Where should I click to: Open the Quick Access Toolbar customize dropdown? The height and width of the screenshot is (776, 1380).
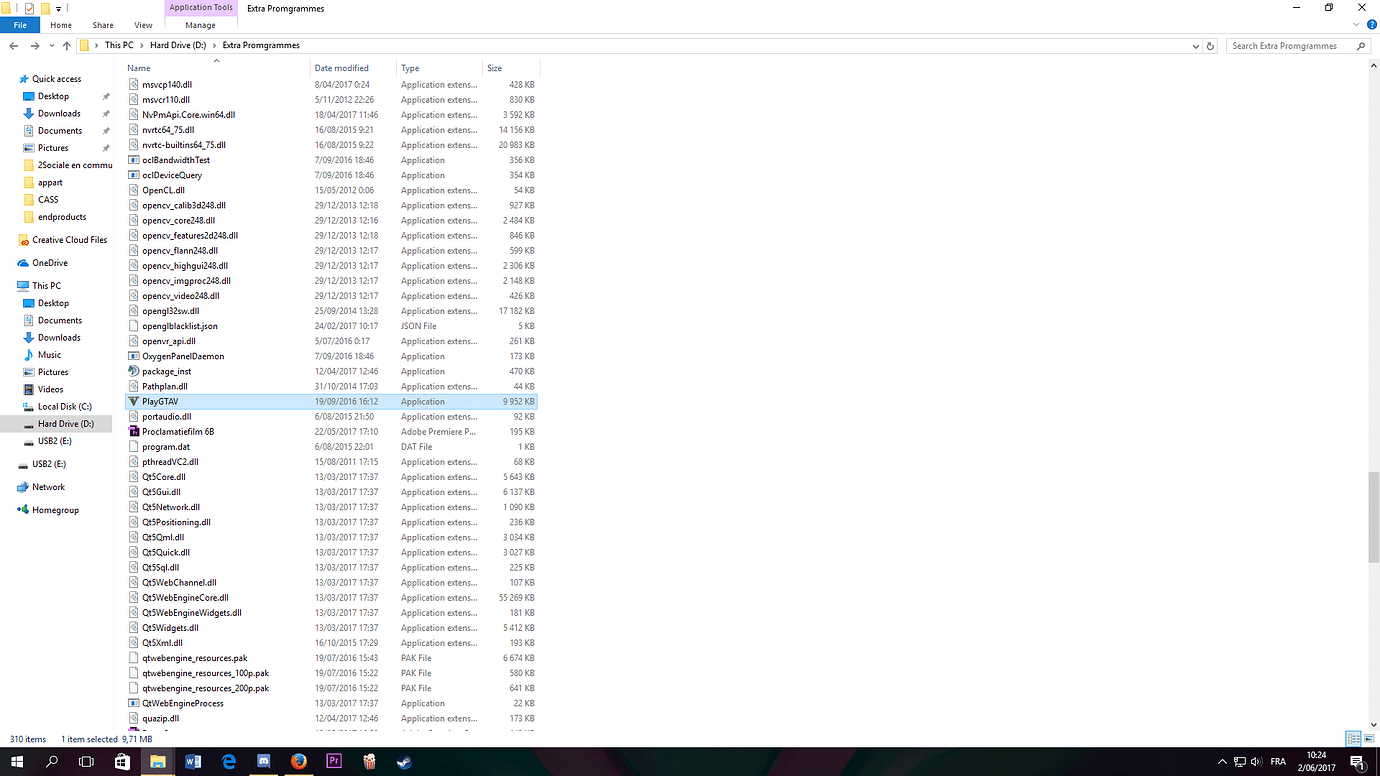[59, 8]
